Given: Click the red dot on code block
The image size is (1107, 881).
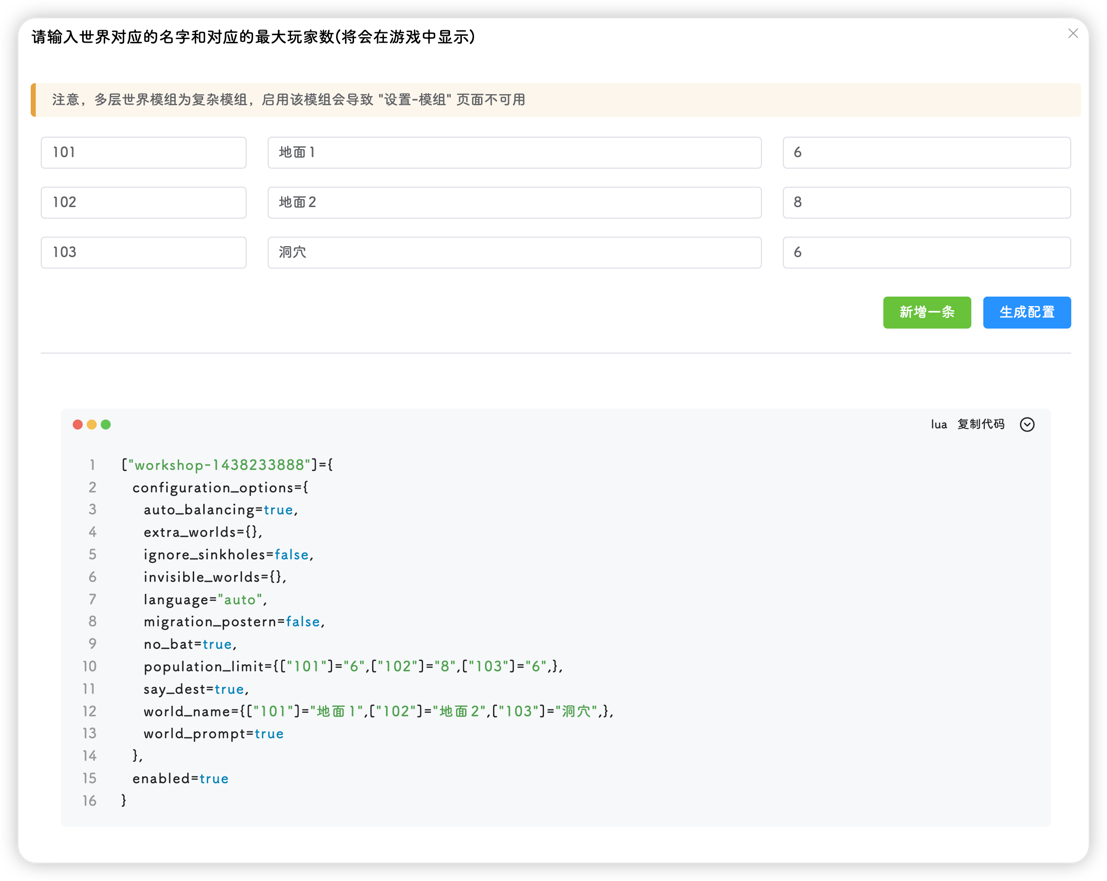Looking at the screenshot, I should (78, 425).
